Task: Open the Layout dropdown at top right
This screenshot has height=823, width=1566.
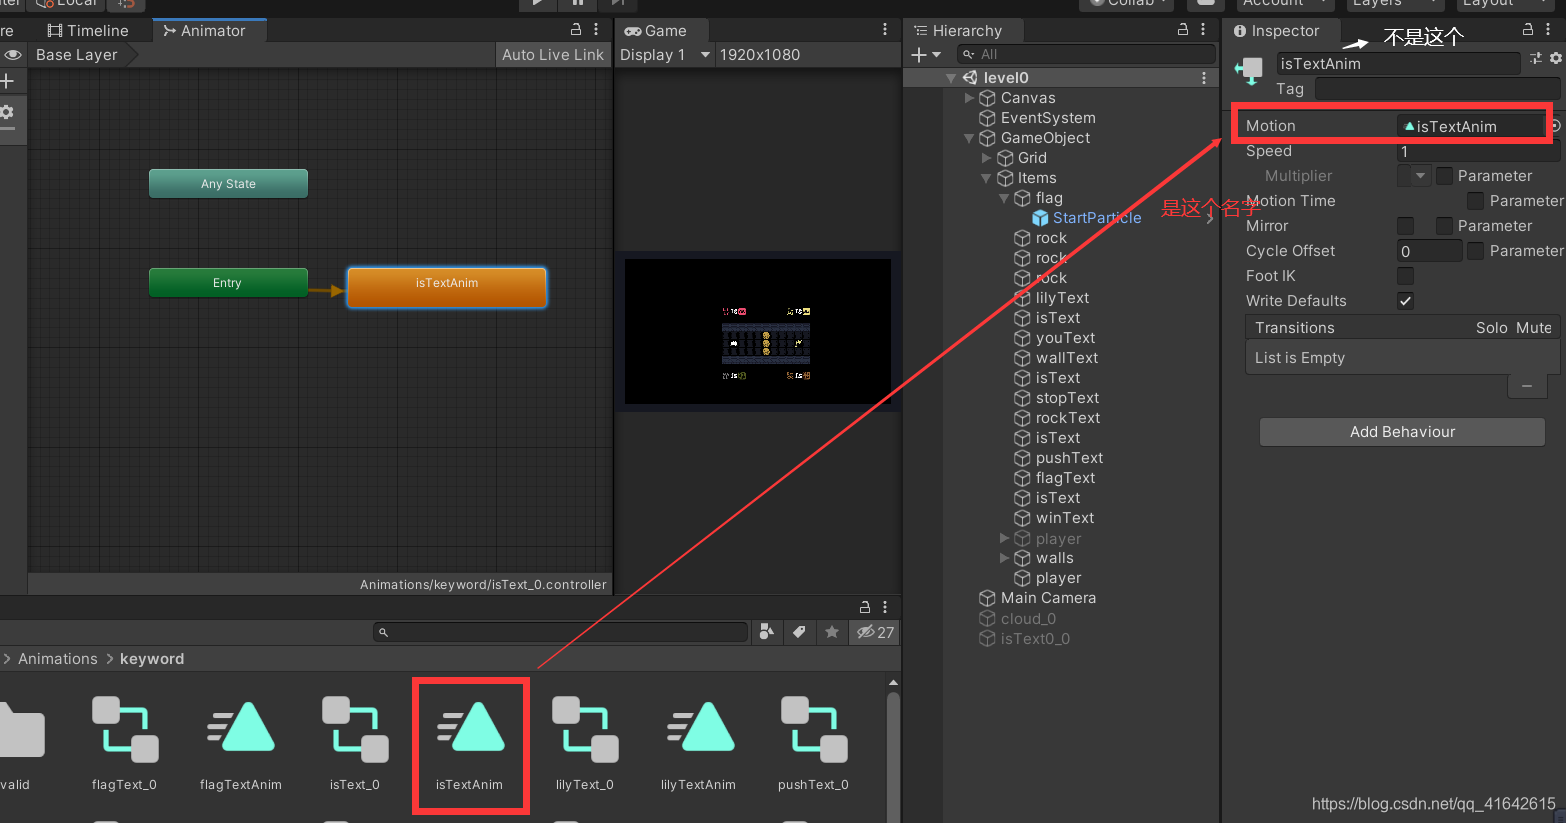Action: coord(1501,3)
